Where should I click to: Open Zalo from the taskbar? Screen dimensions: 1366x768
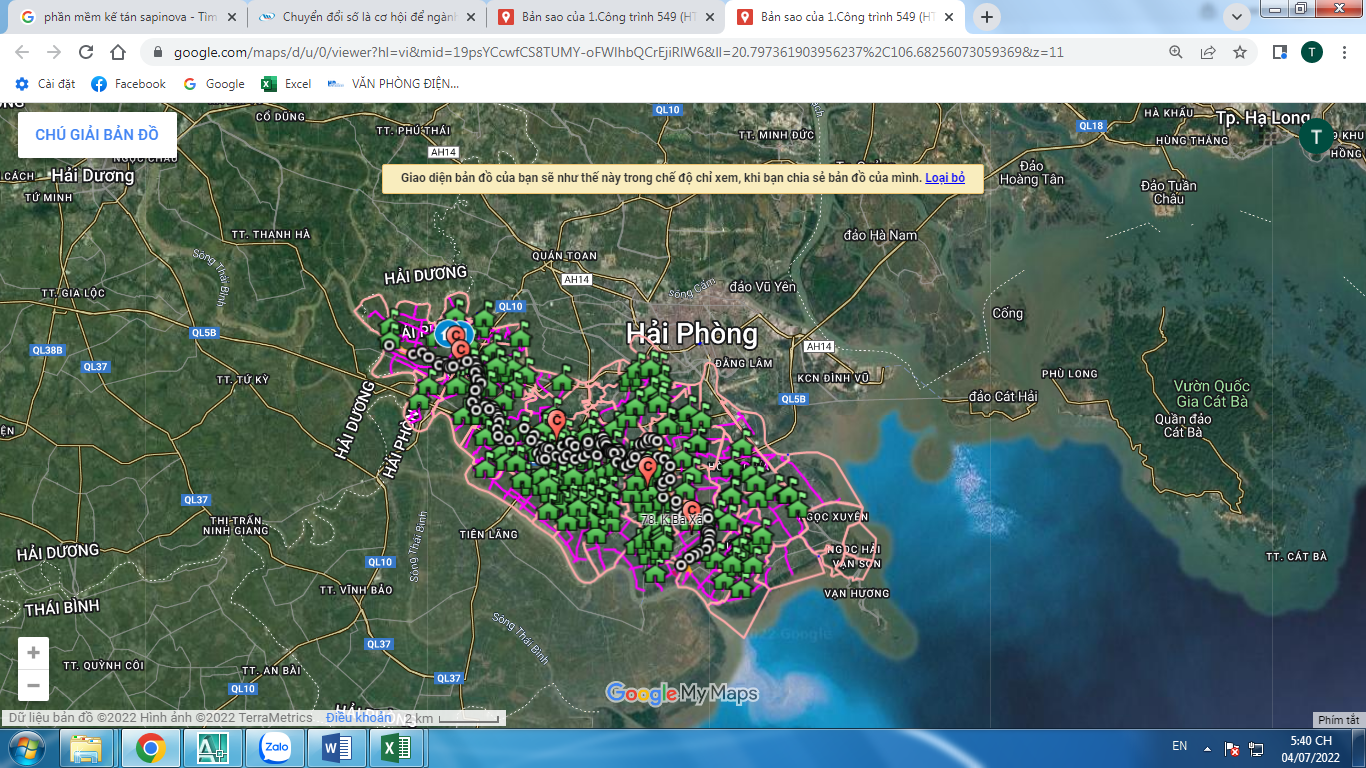tap(274, 747)
